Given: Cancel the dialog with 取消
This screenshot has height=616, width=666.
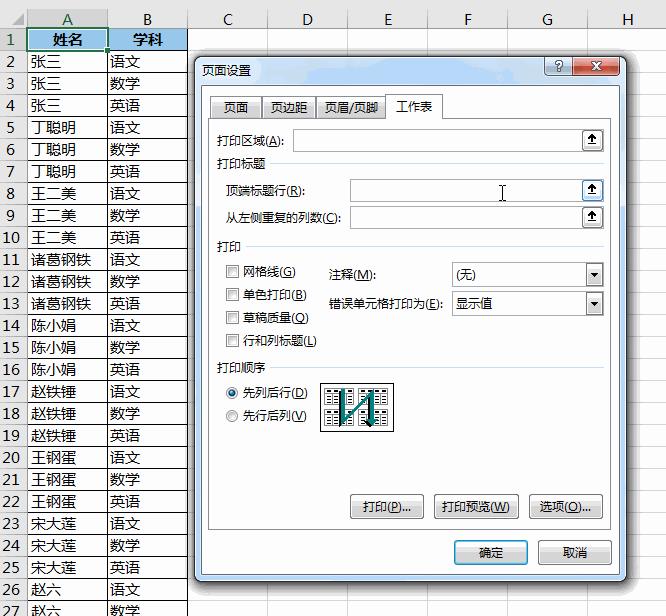Looking at the screenshot, I should pos(575,552).
